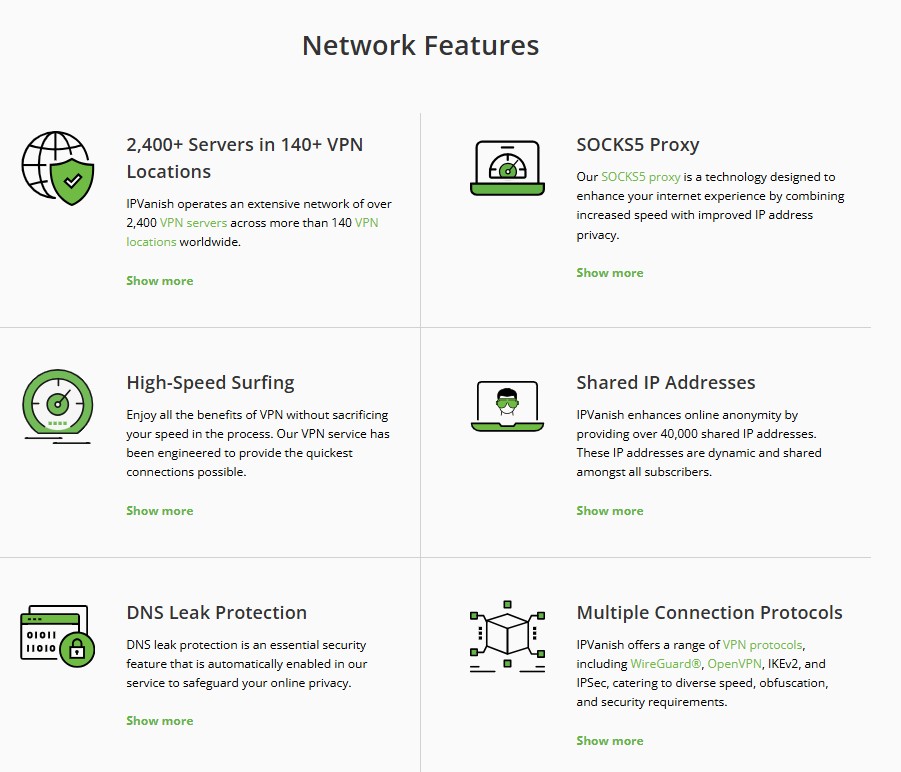
Task: Click Show more under the servers feature
Action: pos(159,280)
